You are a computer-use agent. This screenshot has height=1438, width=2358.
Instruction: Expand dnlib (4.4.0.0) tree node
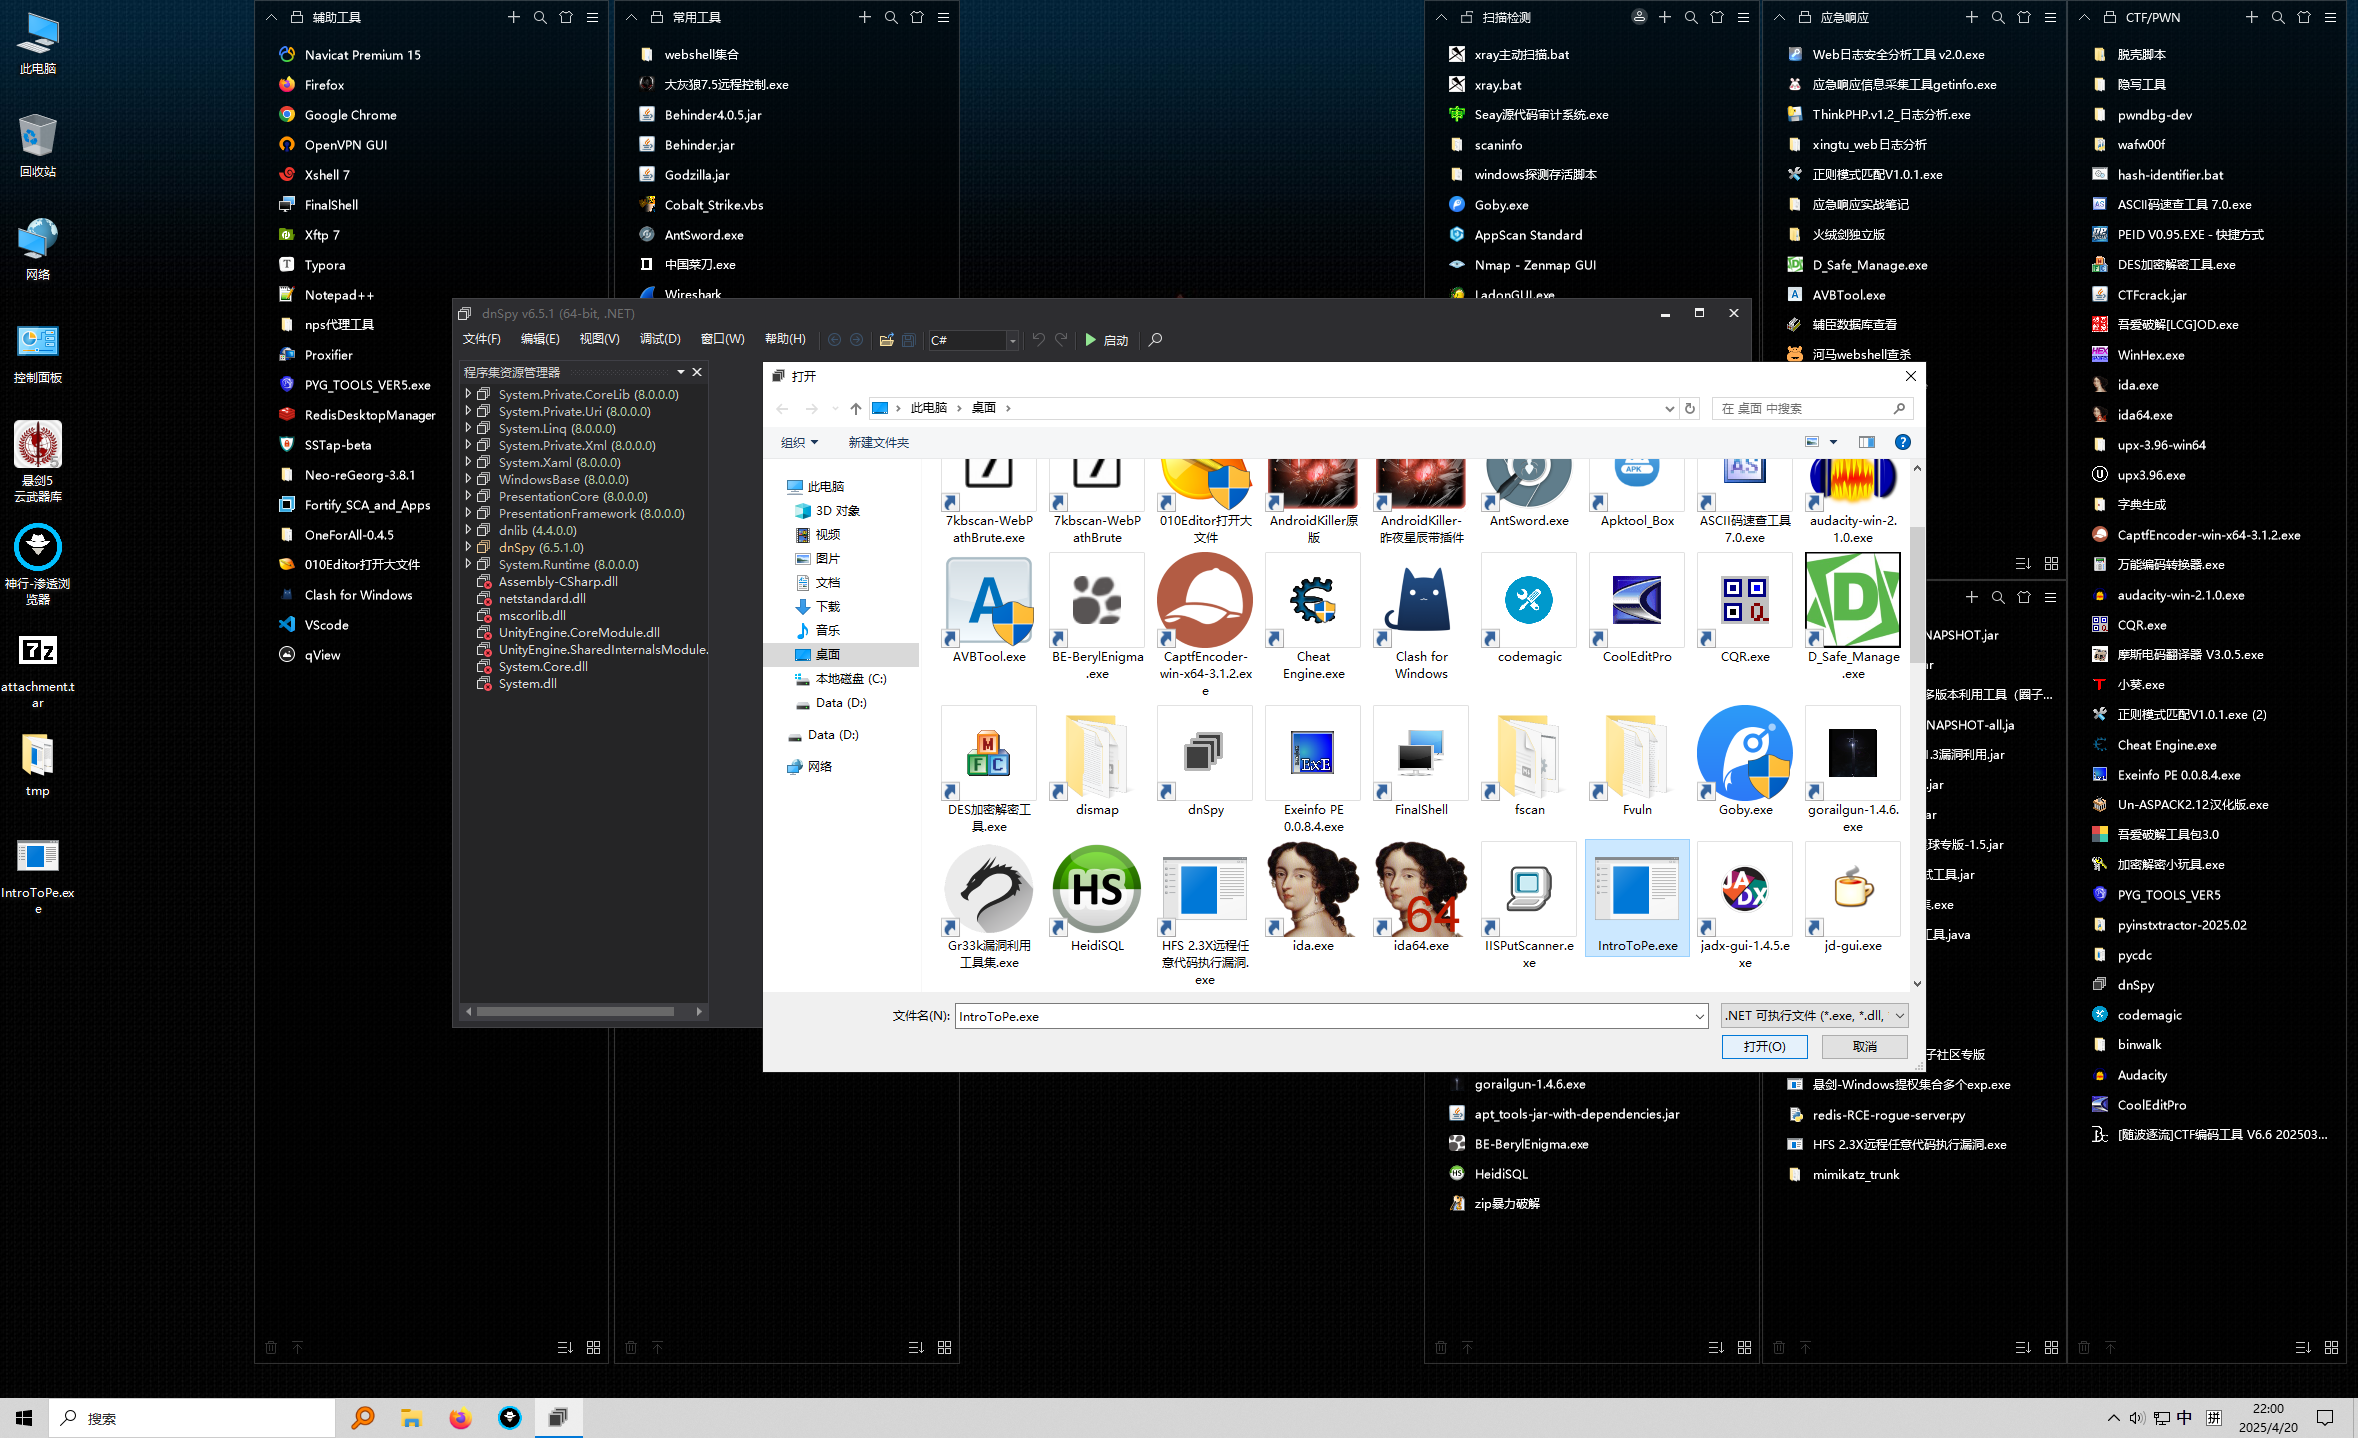tap(468, 530)
